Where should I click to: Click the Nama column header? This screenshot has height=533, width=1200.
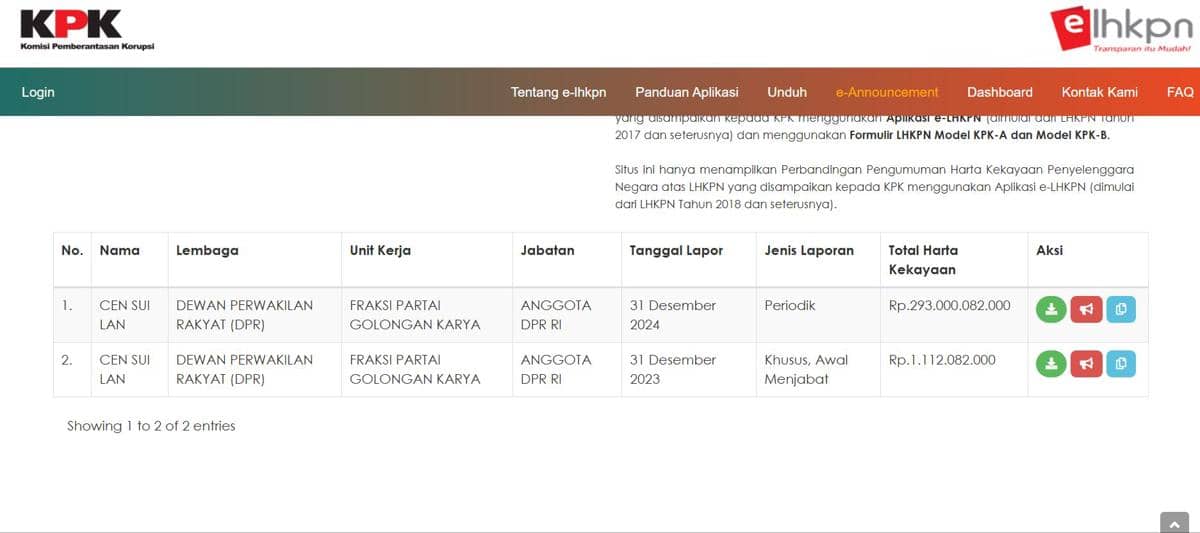pos(120,250)
